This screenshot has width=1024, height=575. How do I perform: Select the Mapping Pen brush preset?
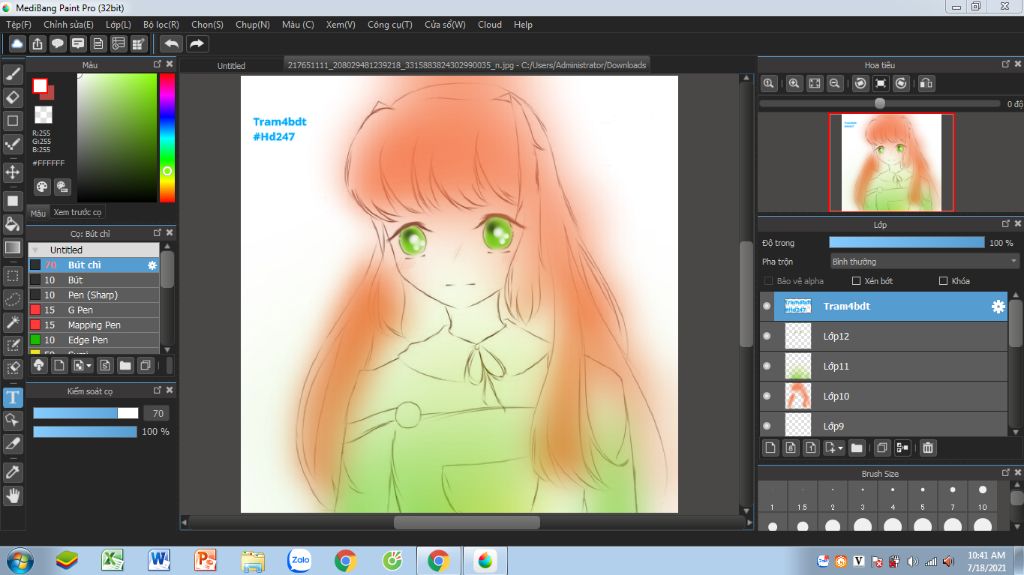coord(94,325)
